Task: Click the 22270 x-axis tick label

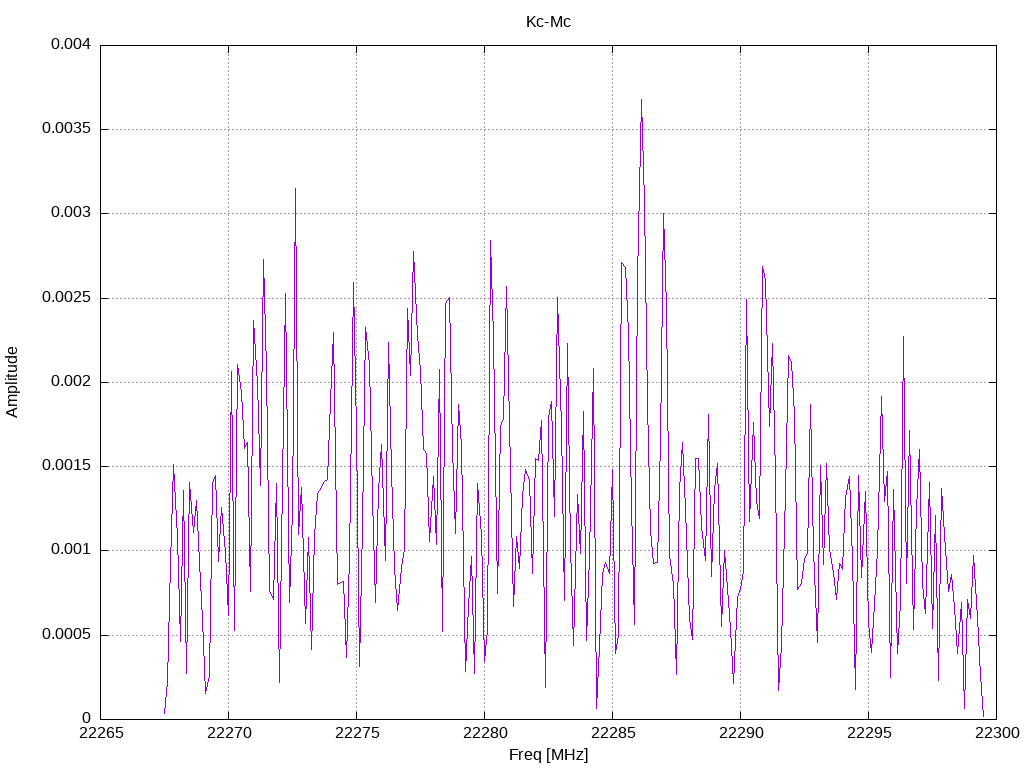Action: 229,733
